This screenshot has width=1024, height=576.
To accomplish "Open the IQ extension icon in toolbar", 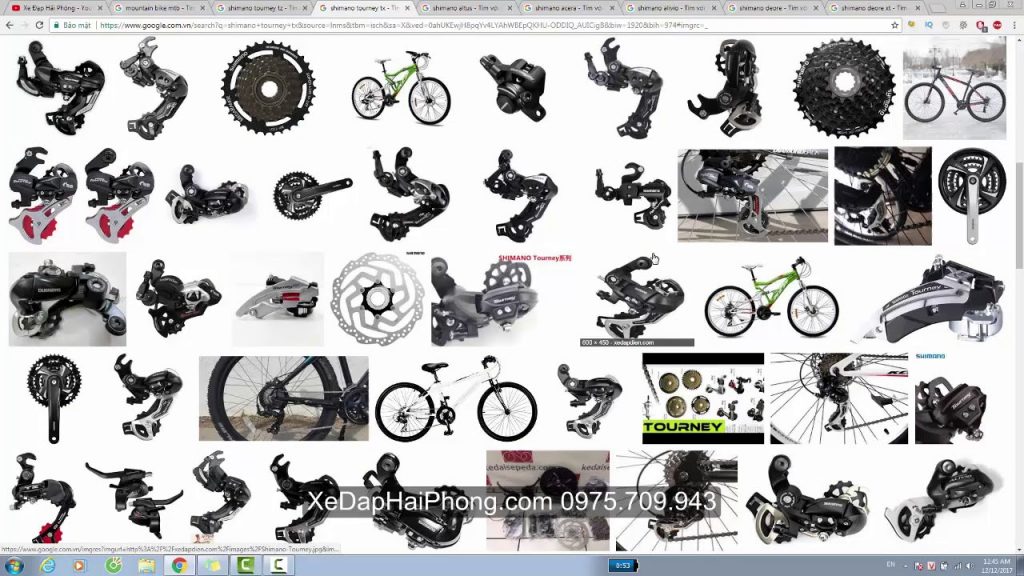I will 929,25.
